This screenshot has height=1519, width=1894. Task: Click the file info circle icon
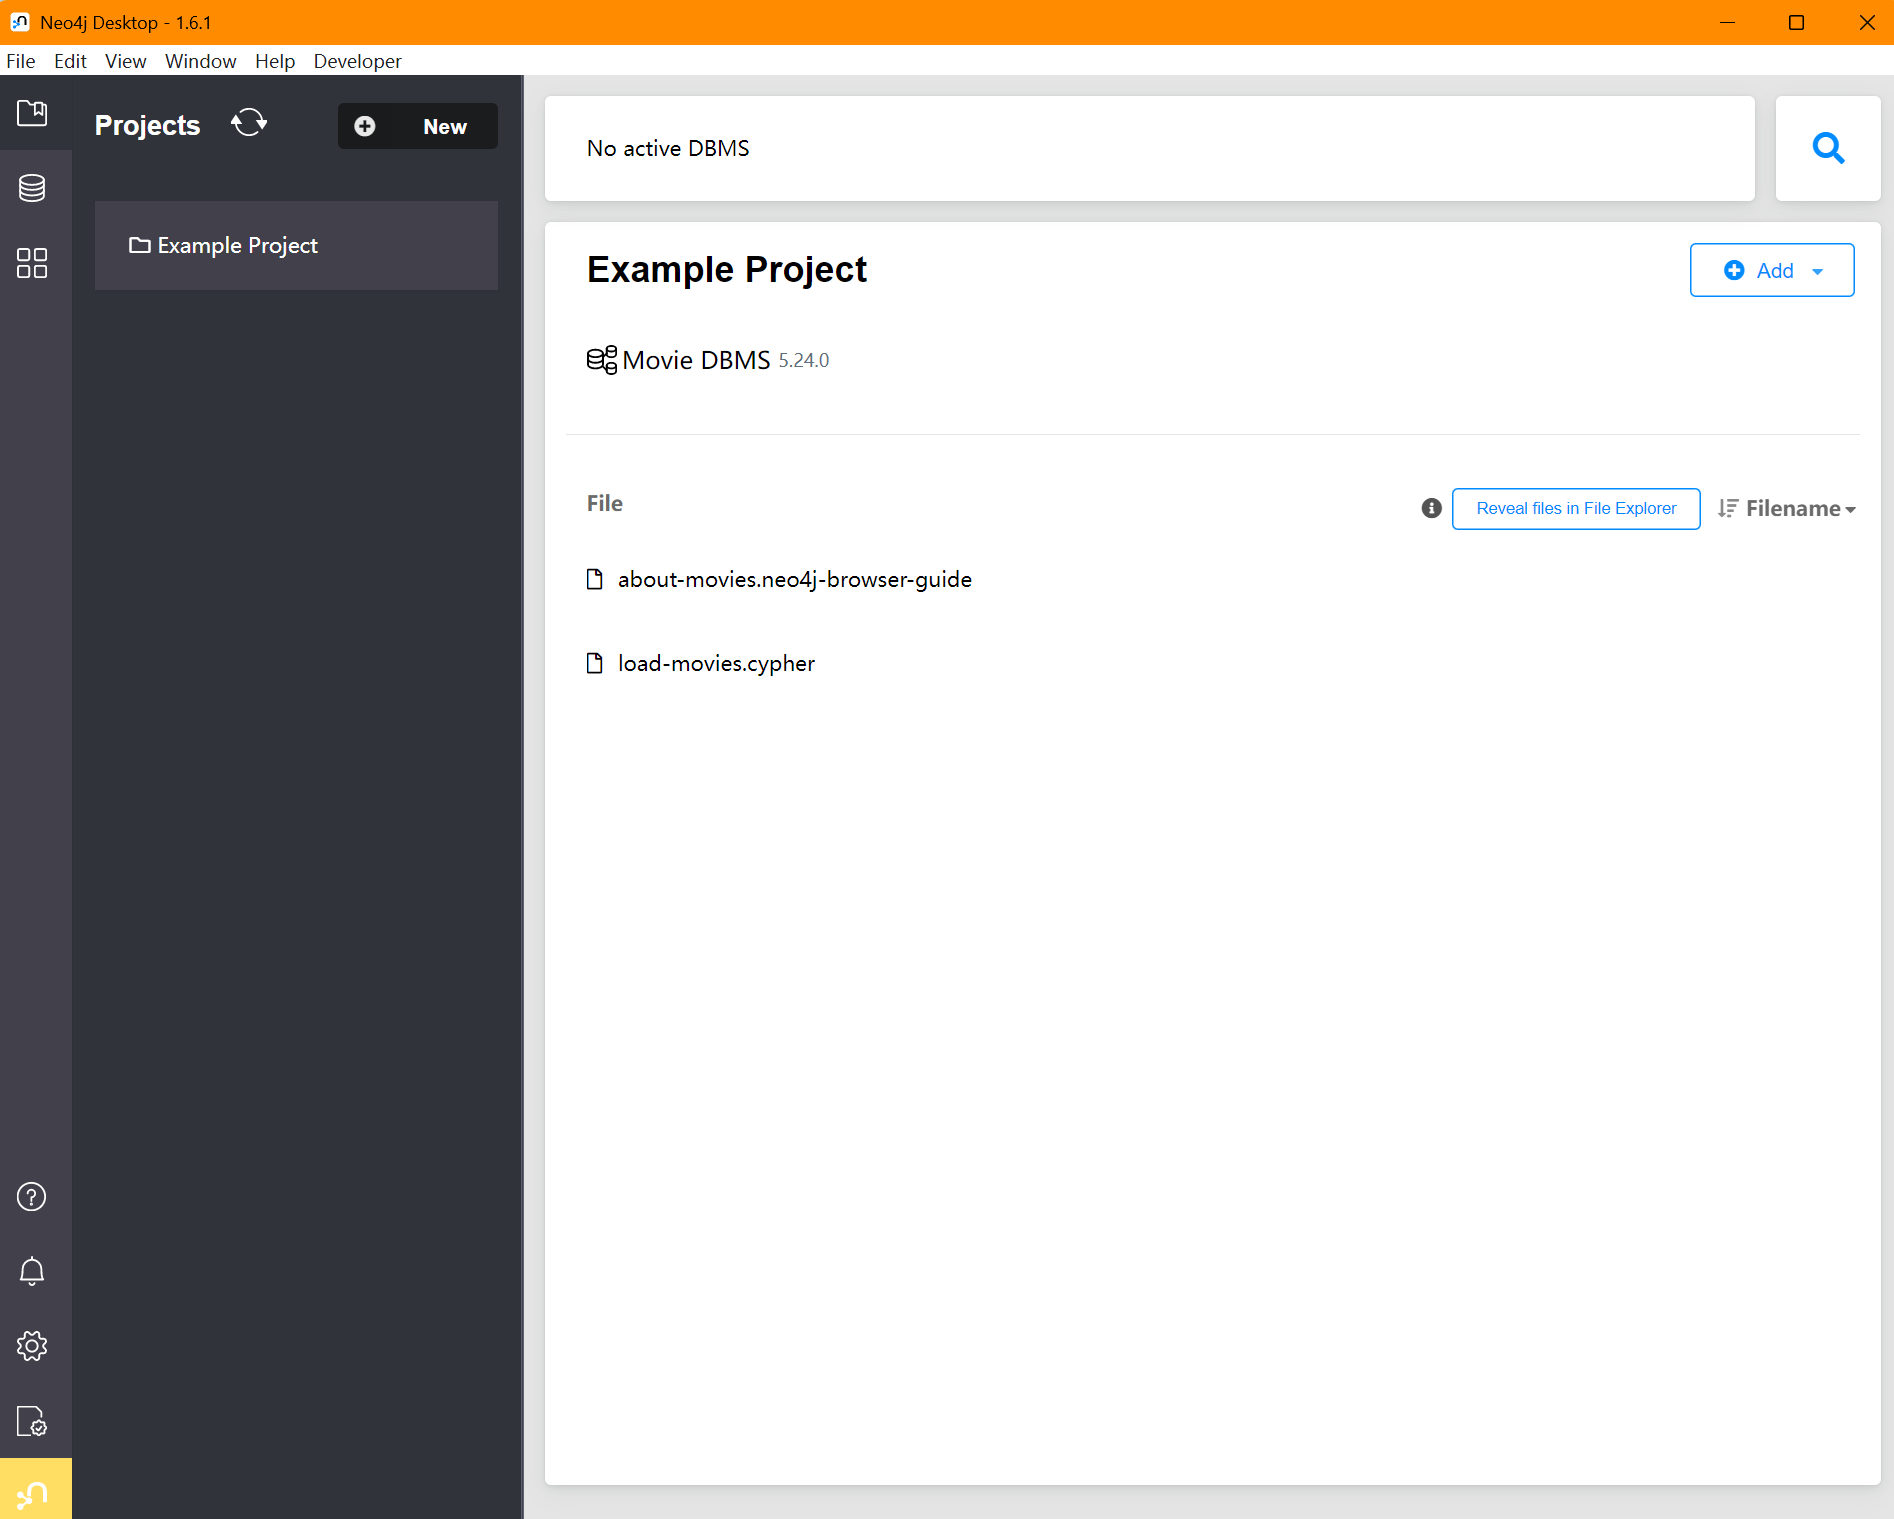(1430, 508)
